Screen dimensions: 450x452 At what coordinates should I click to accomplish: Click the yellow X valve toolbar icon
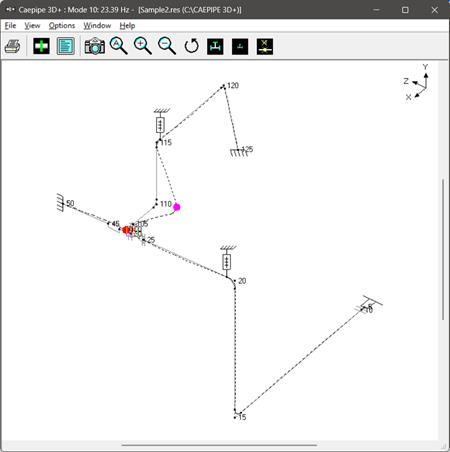(265, 46)
